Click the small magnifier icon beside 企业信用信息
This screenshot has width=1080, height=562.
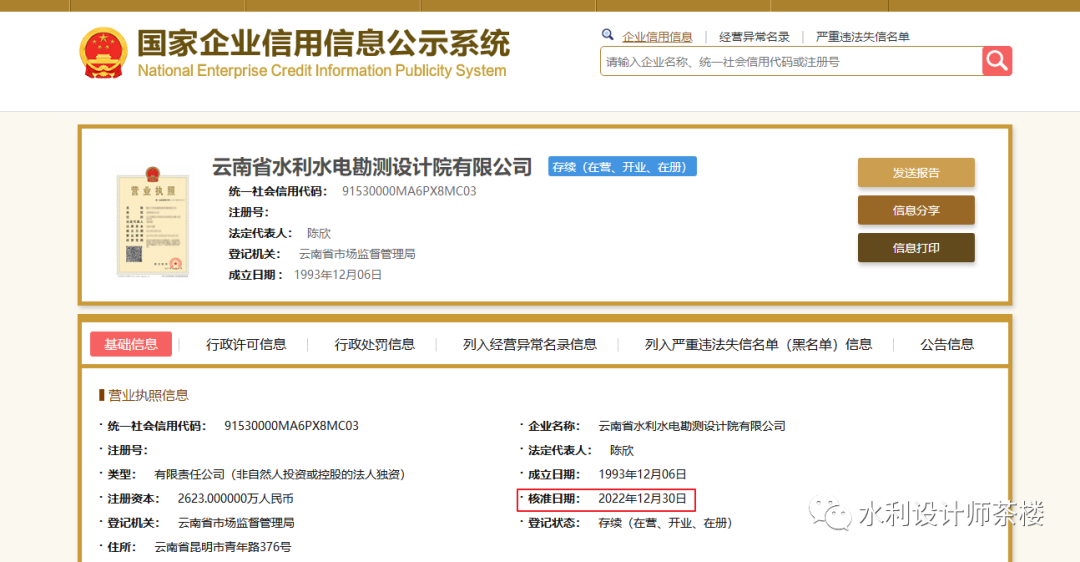coord(608,34)
